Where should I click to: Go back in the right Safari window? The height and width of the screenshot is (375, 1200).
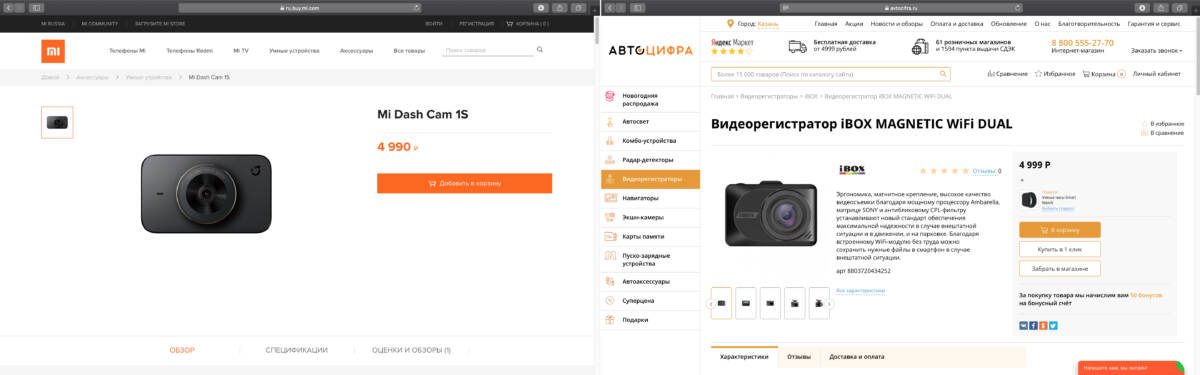pyautogui.click(x=611, y=7)
